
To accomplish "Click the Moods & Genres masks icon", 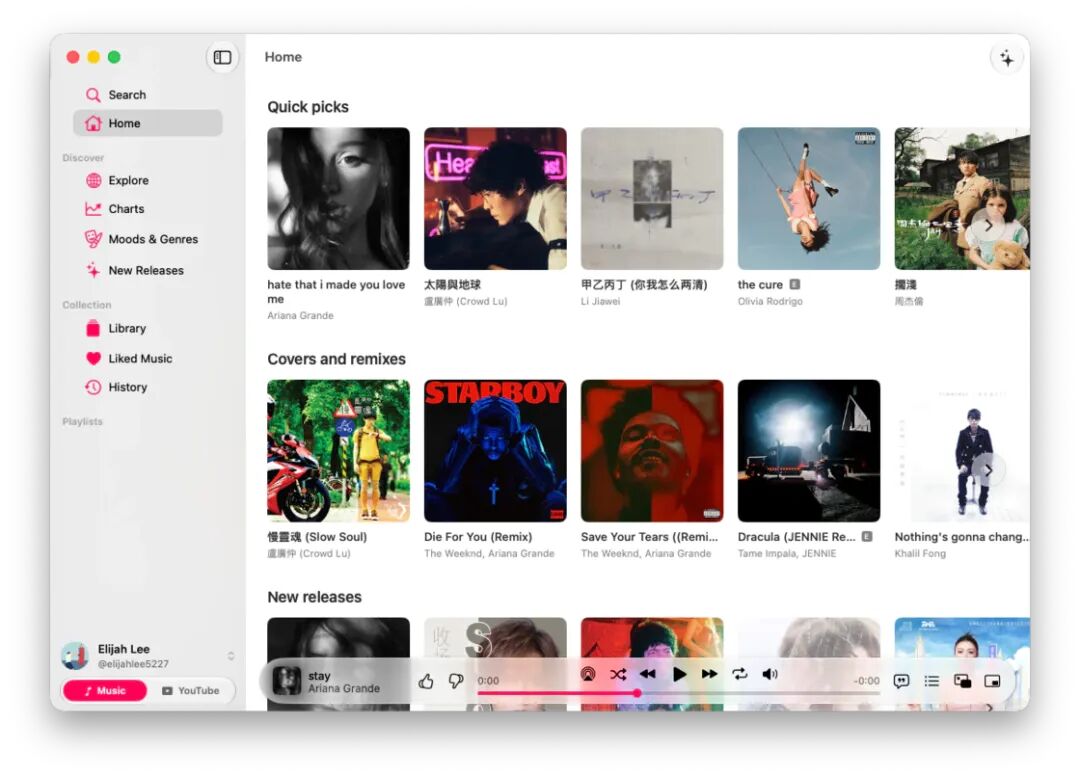I will coord(93,239).
